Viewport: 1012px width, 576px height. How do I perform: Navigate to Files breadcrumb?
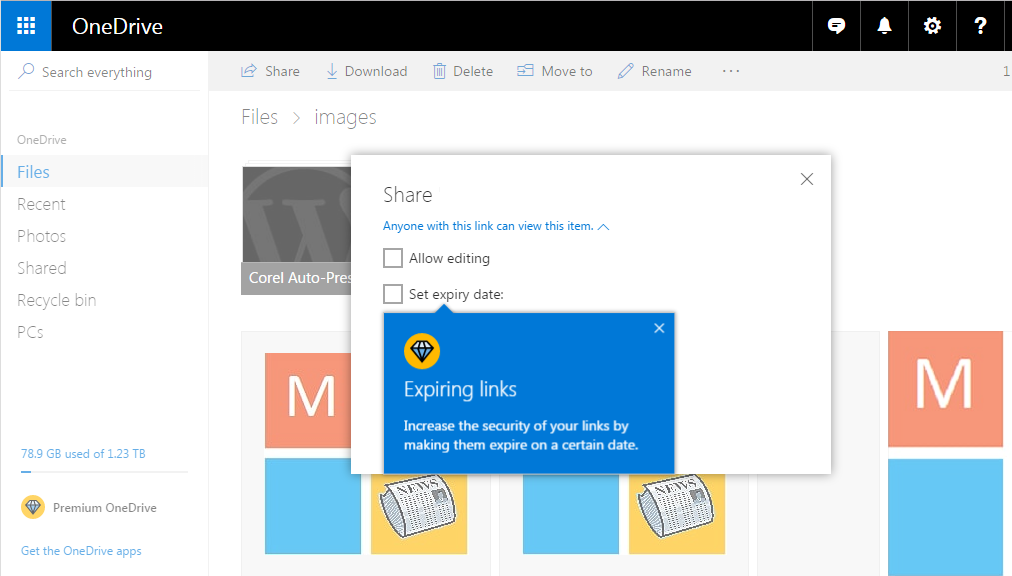tap(259, 117)
